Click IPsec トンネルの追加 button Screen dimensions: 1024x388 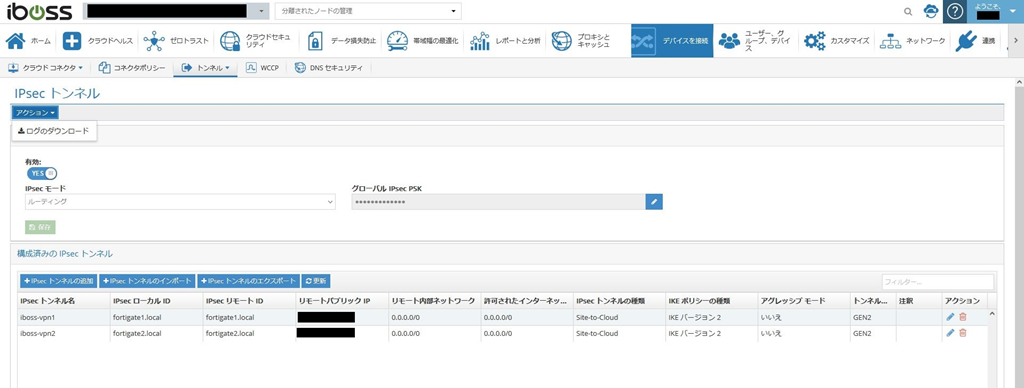point(58,281)
